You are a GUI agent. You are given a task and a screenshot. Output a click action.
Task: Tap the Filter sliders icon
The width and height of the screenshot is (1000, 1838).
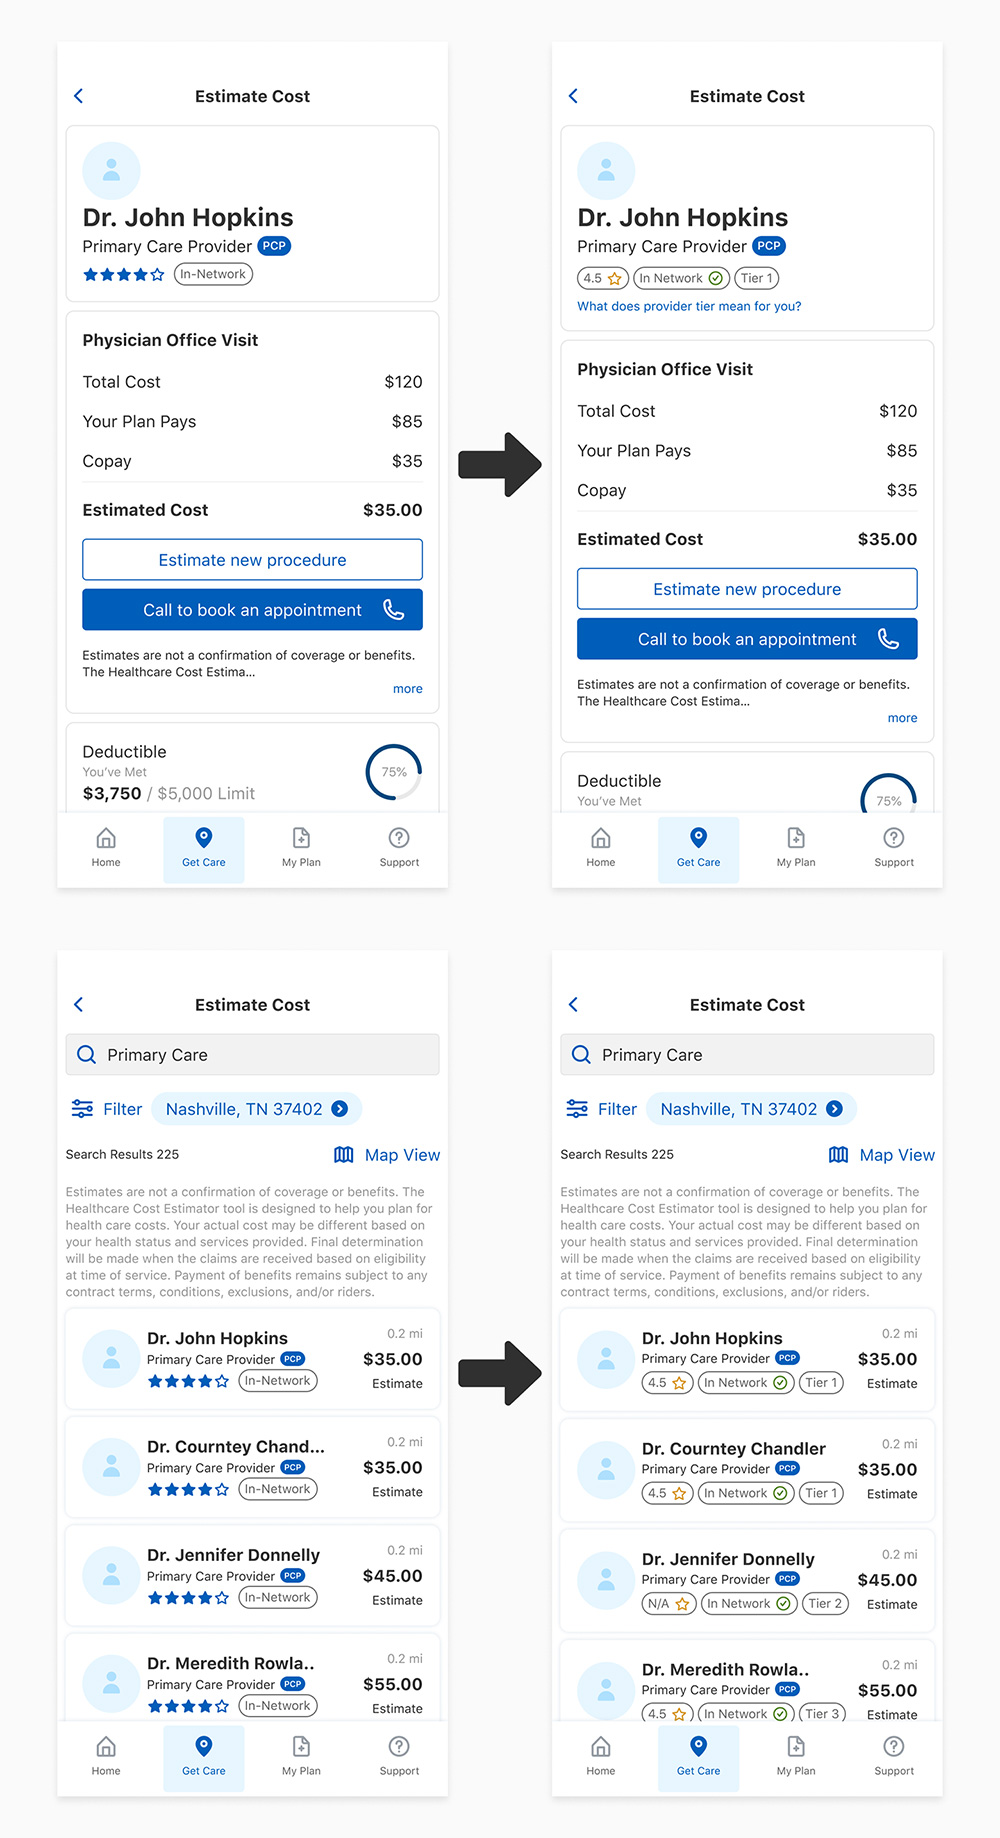click(x=82, y=1108)
